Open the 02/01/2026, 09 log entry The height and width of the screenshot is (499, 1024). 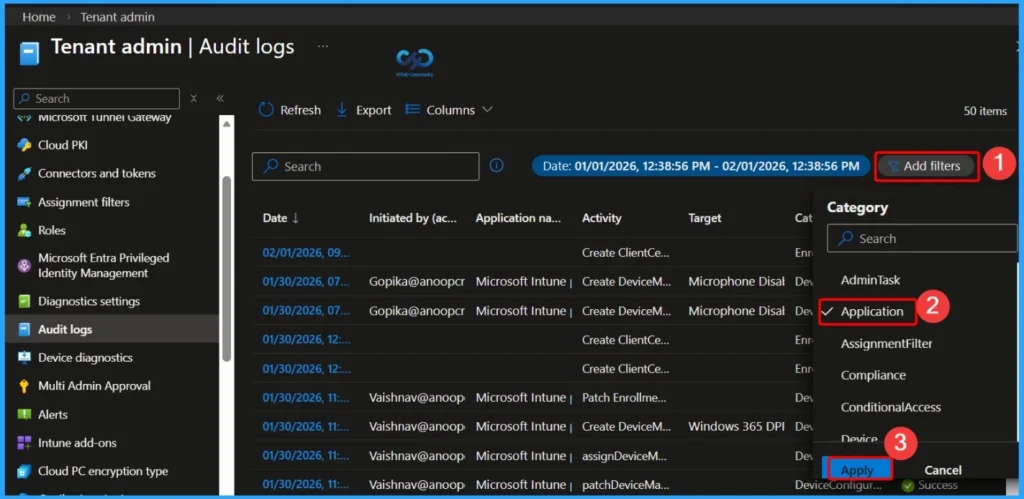[306, 253]
